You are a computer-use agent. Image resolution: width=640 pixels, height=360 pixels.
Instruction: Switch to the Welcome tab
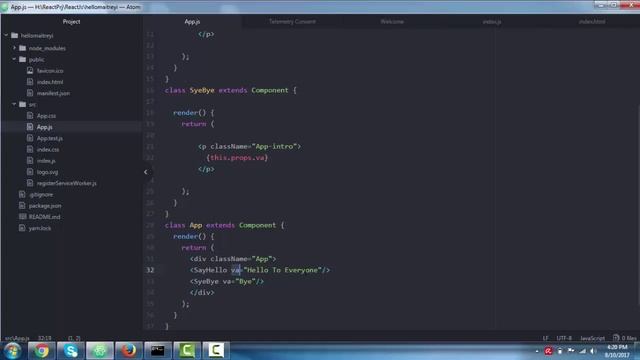(392, 22)
